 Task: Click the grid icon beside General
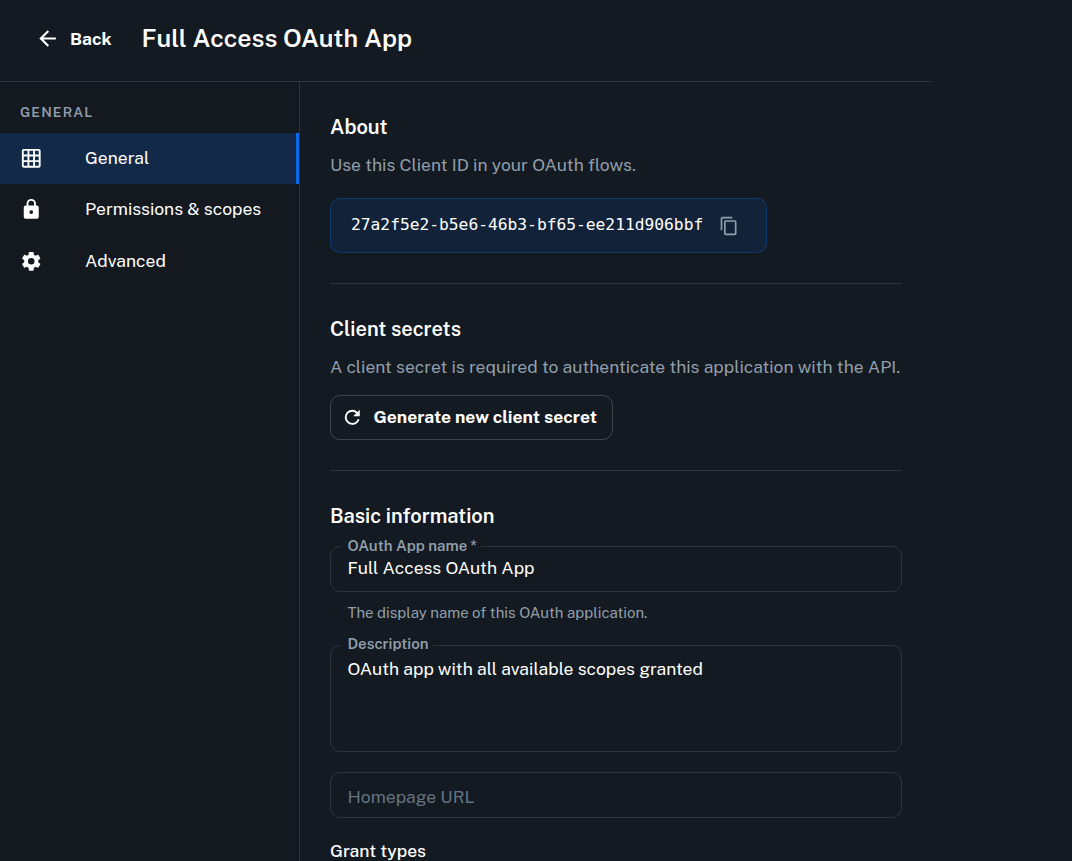(31, 158)
